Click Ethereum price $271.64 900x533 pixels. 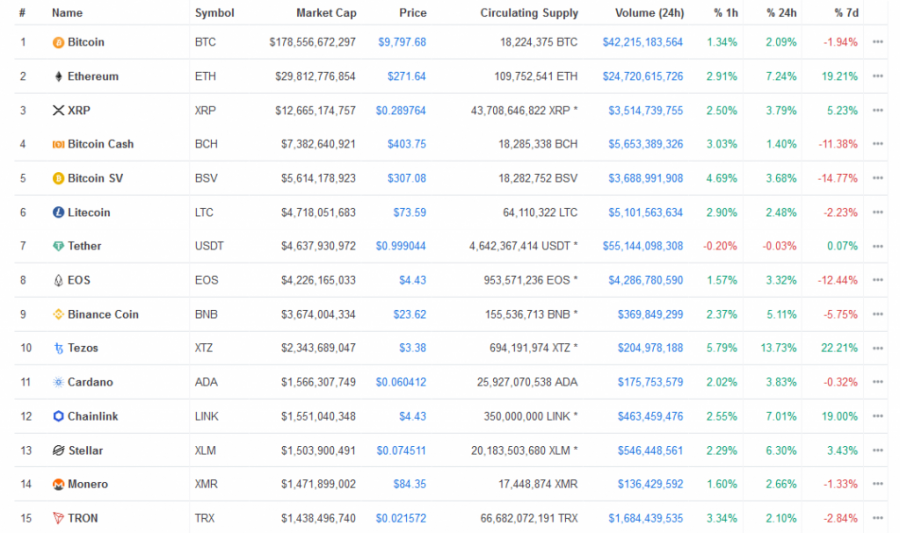406,76
